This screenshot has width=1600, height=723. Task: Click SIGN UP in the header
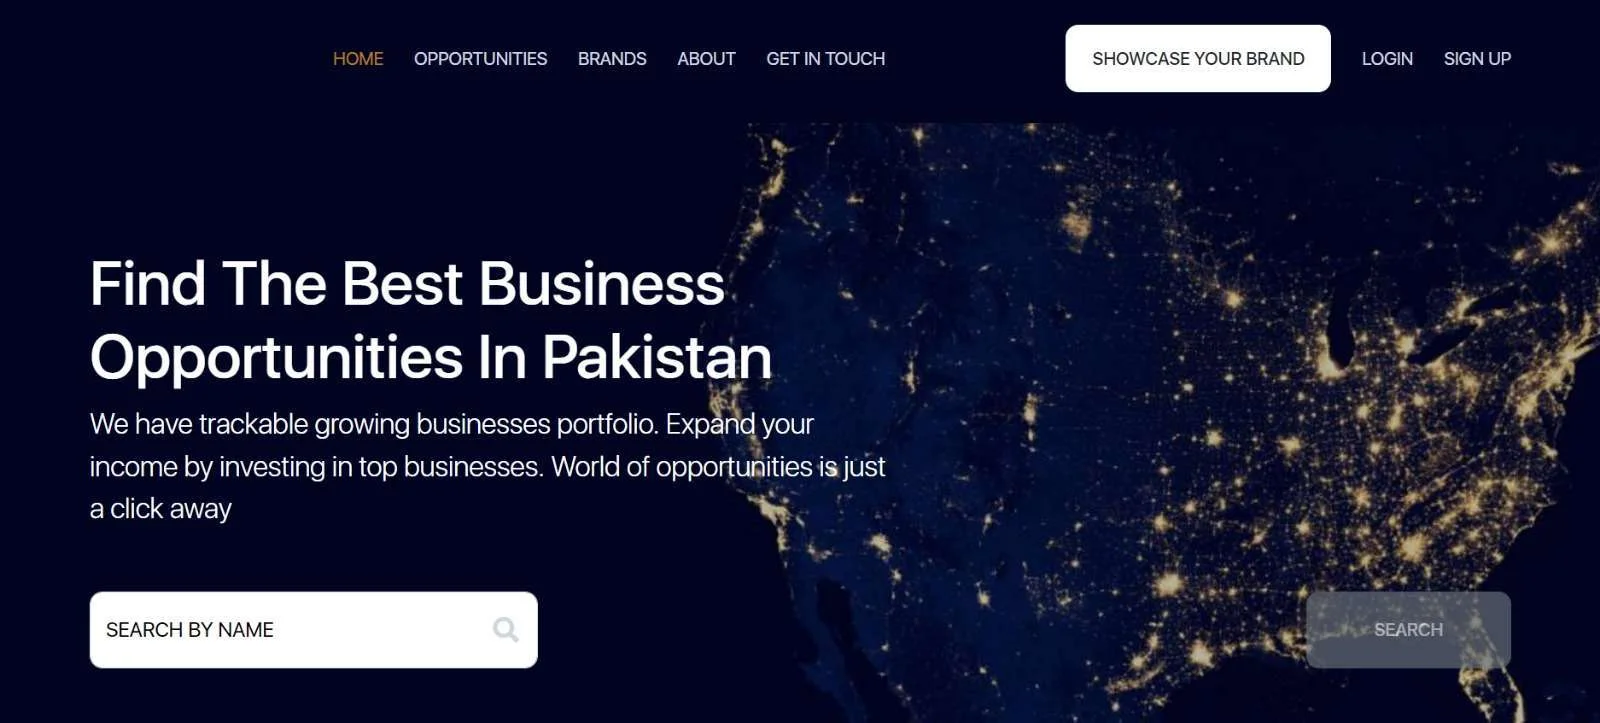tap(1477, 59)
